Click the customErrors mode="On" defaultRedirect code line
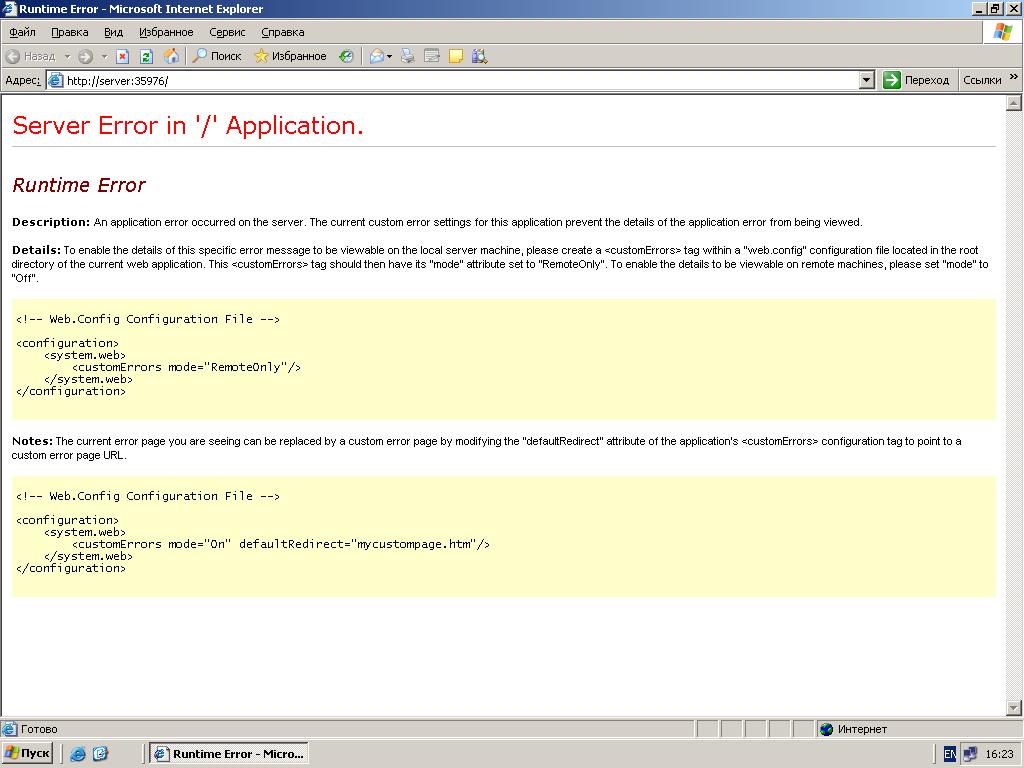The height and width of the screenshot is (768, 1024). tap(281, 544)
